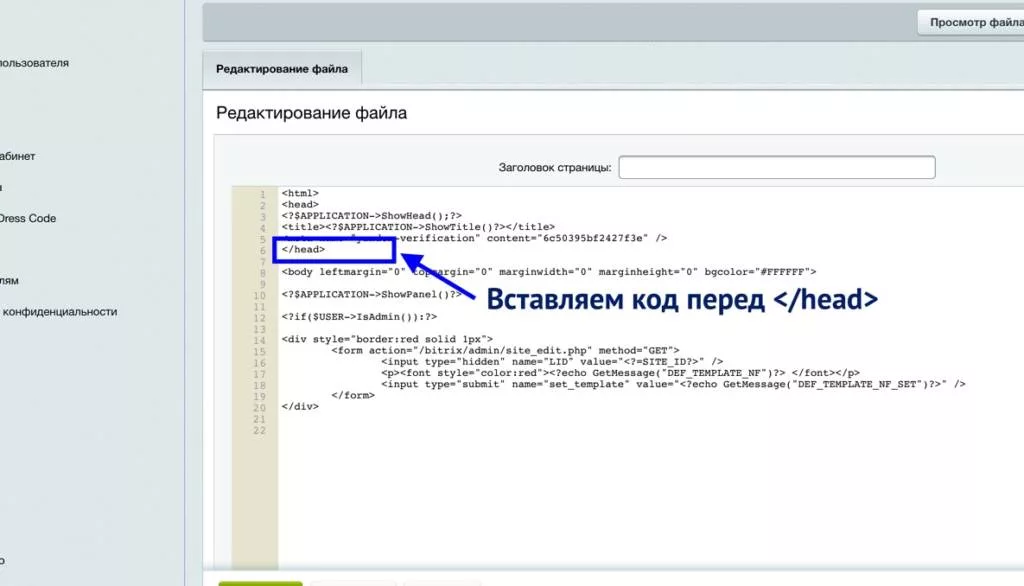Click the submit set_template input line
This screenshot has height=586, width=1024.
pyautogui.click(x=673, y=384)
